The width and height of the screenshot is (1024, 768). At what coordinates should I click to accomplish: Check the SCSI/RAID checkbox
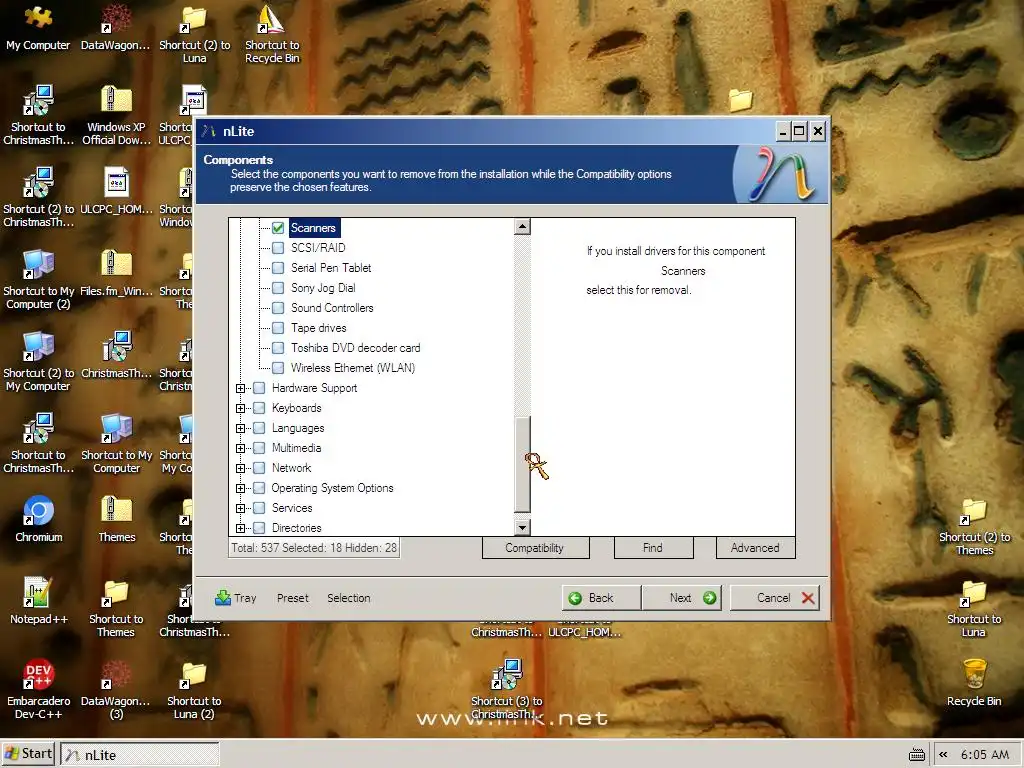pyautogui.click(x=278, y=248)
